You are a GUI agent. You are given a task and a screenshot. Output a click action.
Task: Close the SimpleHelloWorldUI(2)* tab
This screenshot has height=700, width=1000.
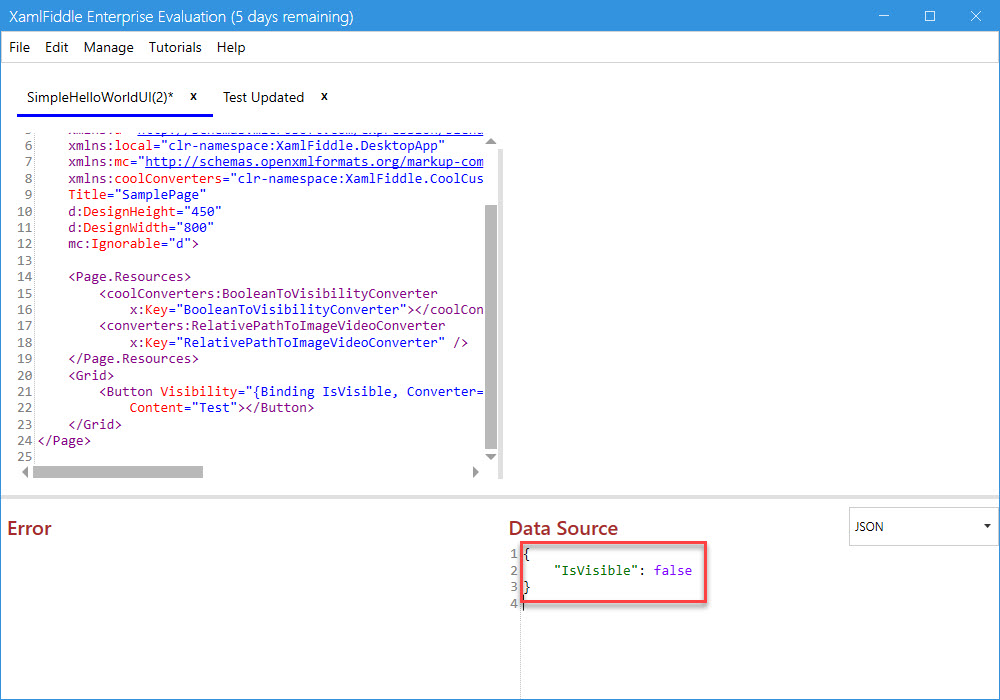click(193, 96)
